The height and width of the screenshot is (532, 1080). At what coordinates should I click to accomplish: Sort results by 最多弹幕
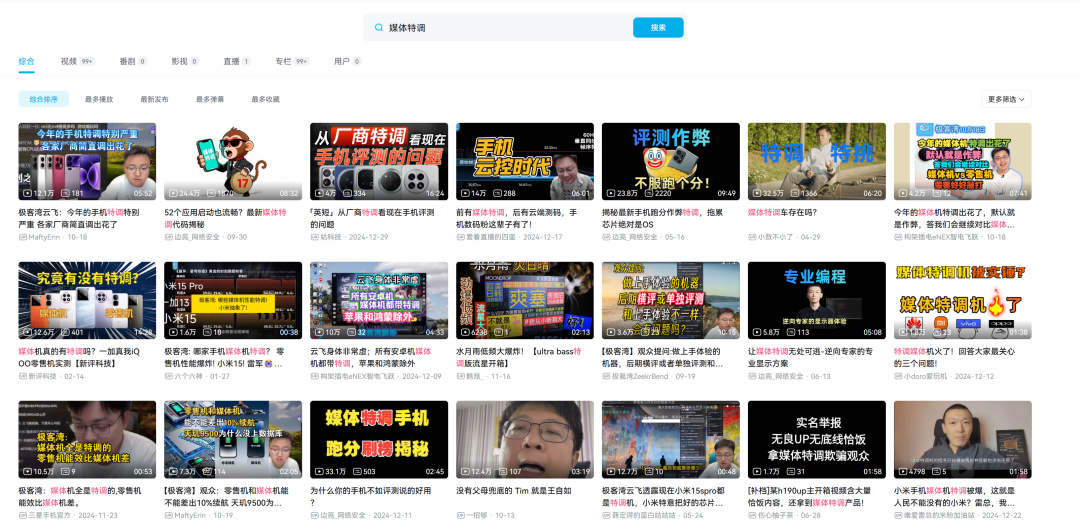[210, 99]
